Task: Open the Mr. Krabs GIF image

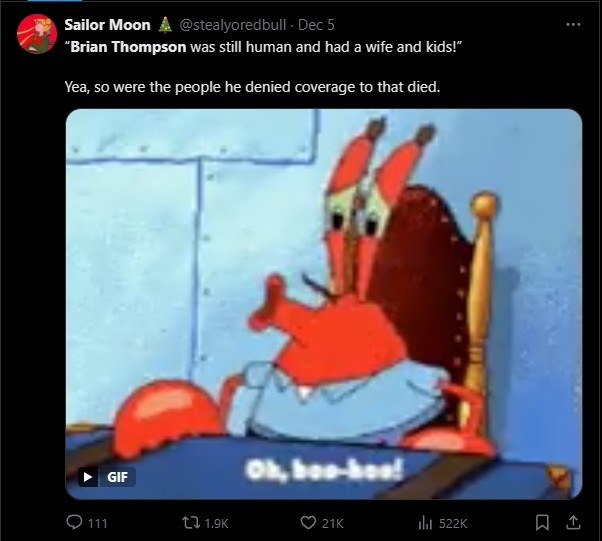Action: tap(324, 304)
